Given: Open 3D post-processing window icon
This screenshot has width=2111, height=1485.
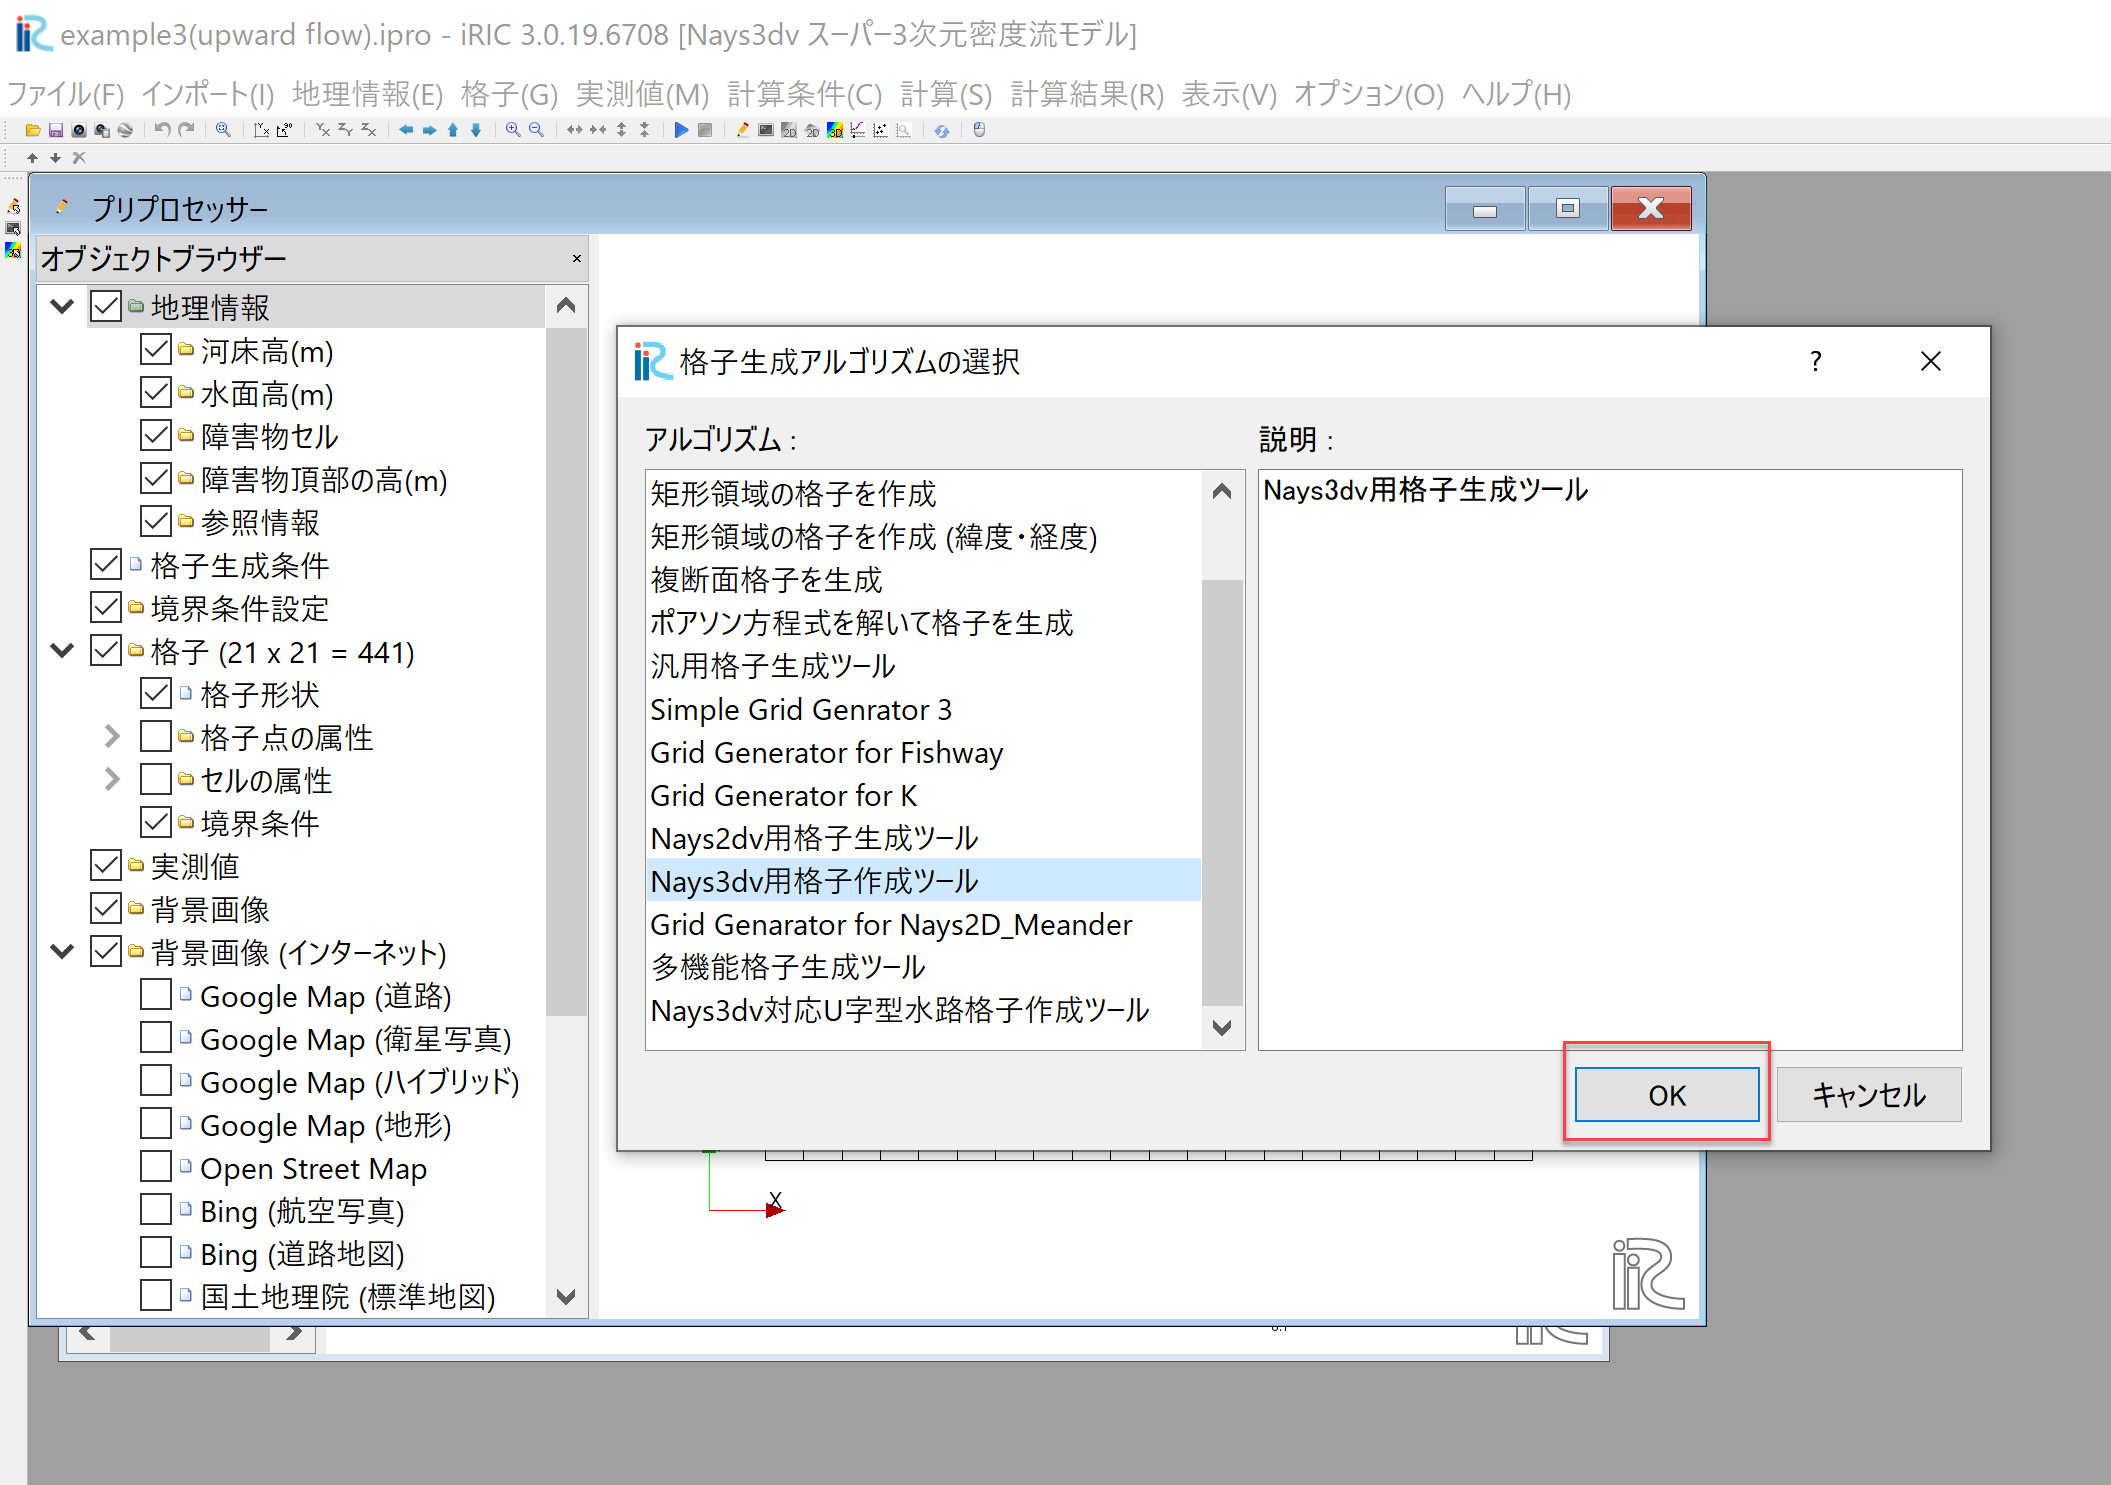Looking at the screenshot, I should coord(835,130).
